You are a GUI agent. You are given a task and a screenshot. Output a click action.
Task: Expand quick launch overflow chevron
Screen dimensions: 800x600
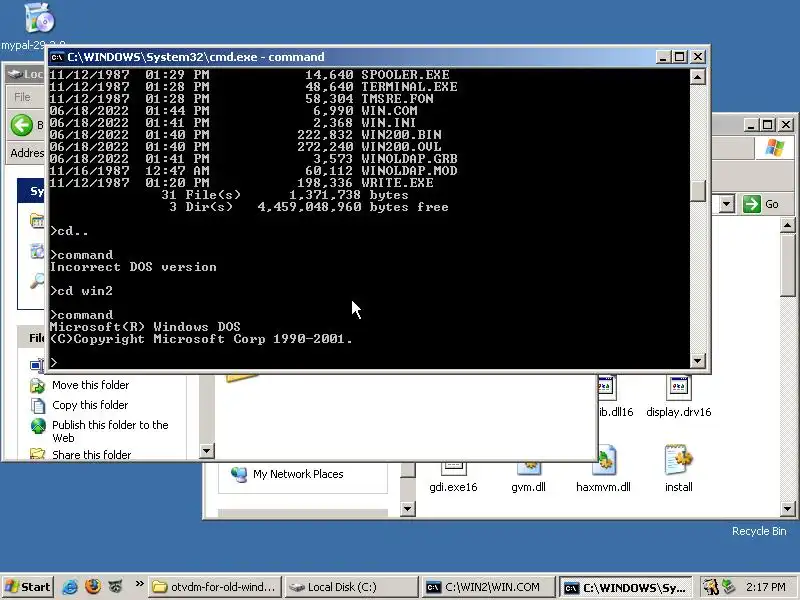(139, 583)
